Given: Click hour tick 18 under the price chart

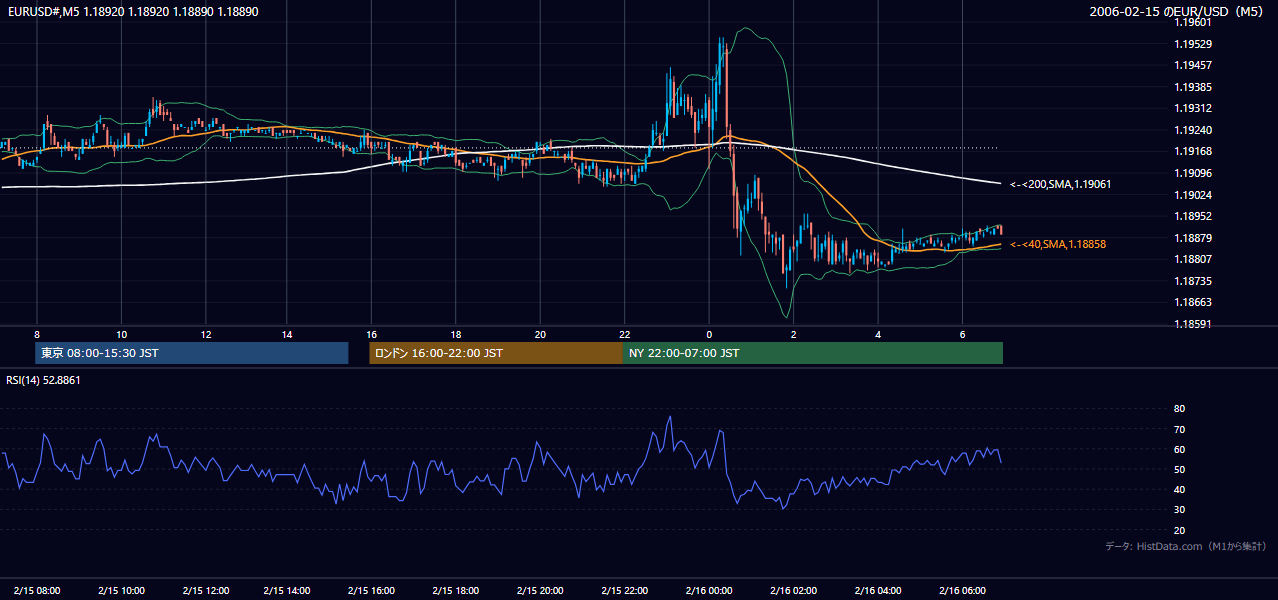Looking at the screenshot, I should [x=456, y=334].
